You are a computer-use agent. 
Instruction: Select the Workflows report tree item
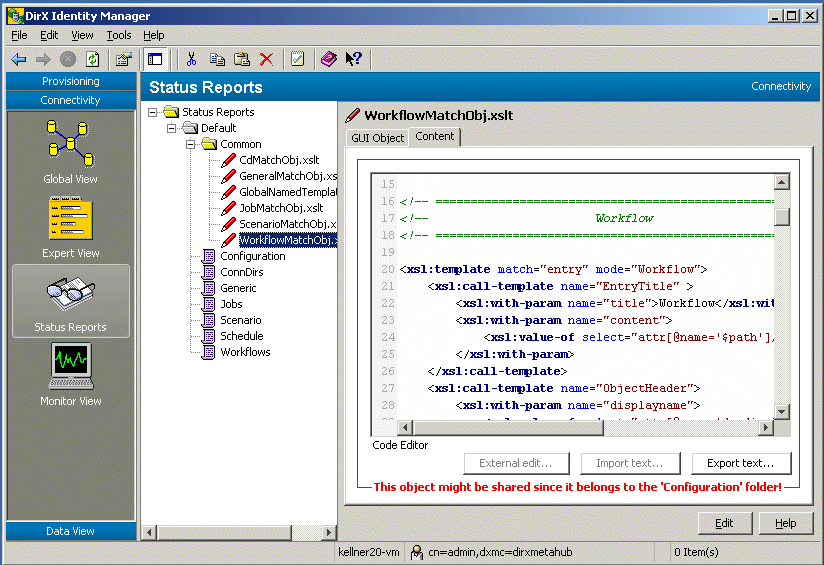[245, 352]
